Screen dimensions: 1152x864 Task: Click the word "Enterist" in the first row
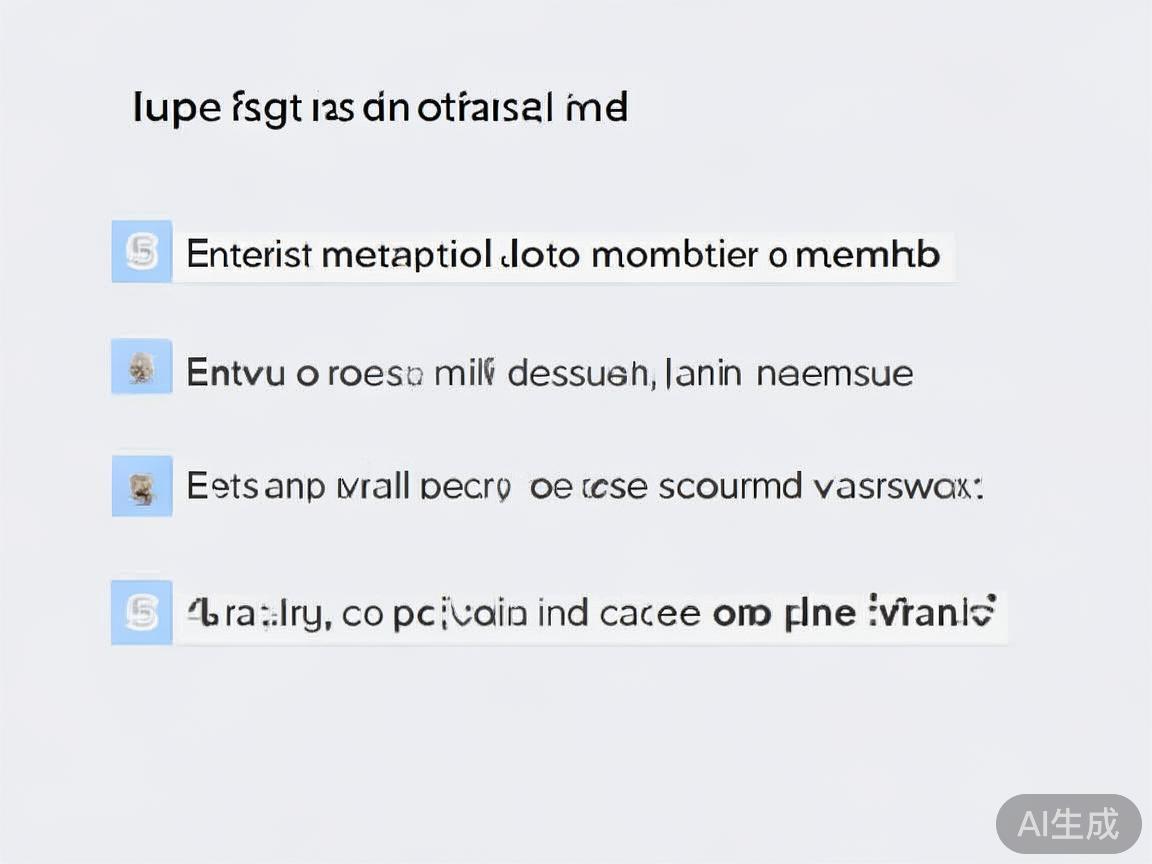249,255
